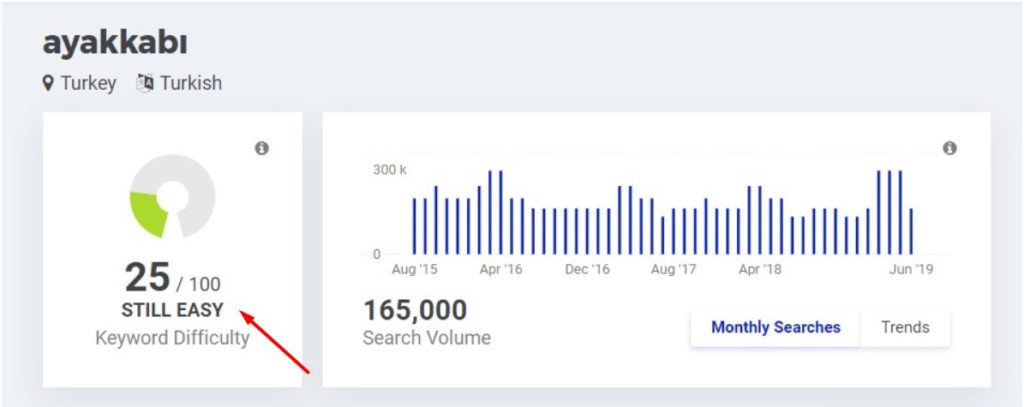Click the green segment of the difficulty donut
Viewport: 1024px width, 407px height.
coord(150,211)
